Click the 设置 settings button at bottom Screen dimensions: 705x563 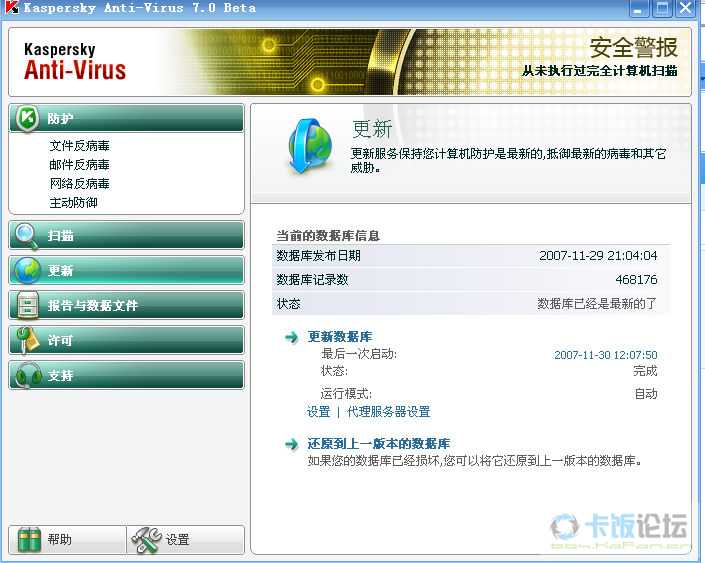[186, 540]
